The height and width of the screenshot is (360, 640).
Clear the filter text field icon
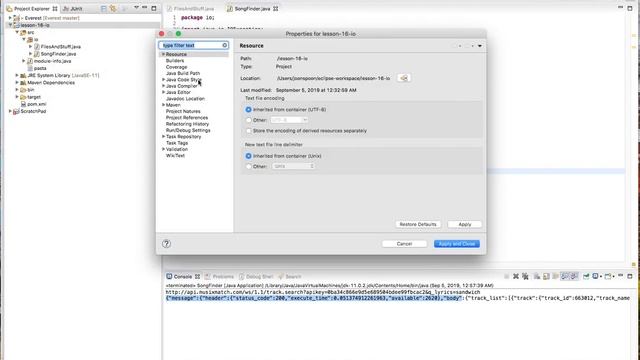pos(224,45)
